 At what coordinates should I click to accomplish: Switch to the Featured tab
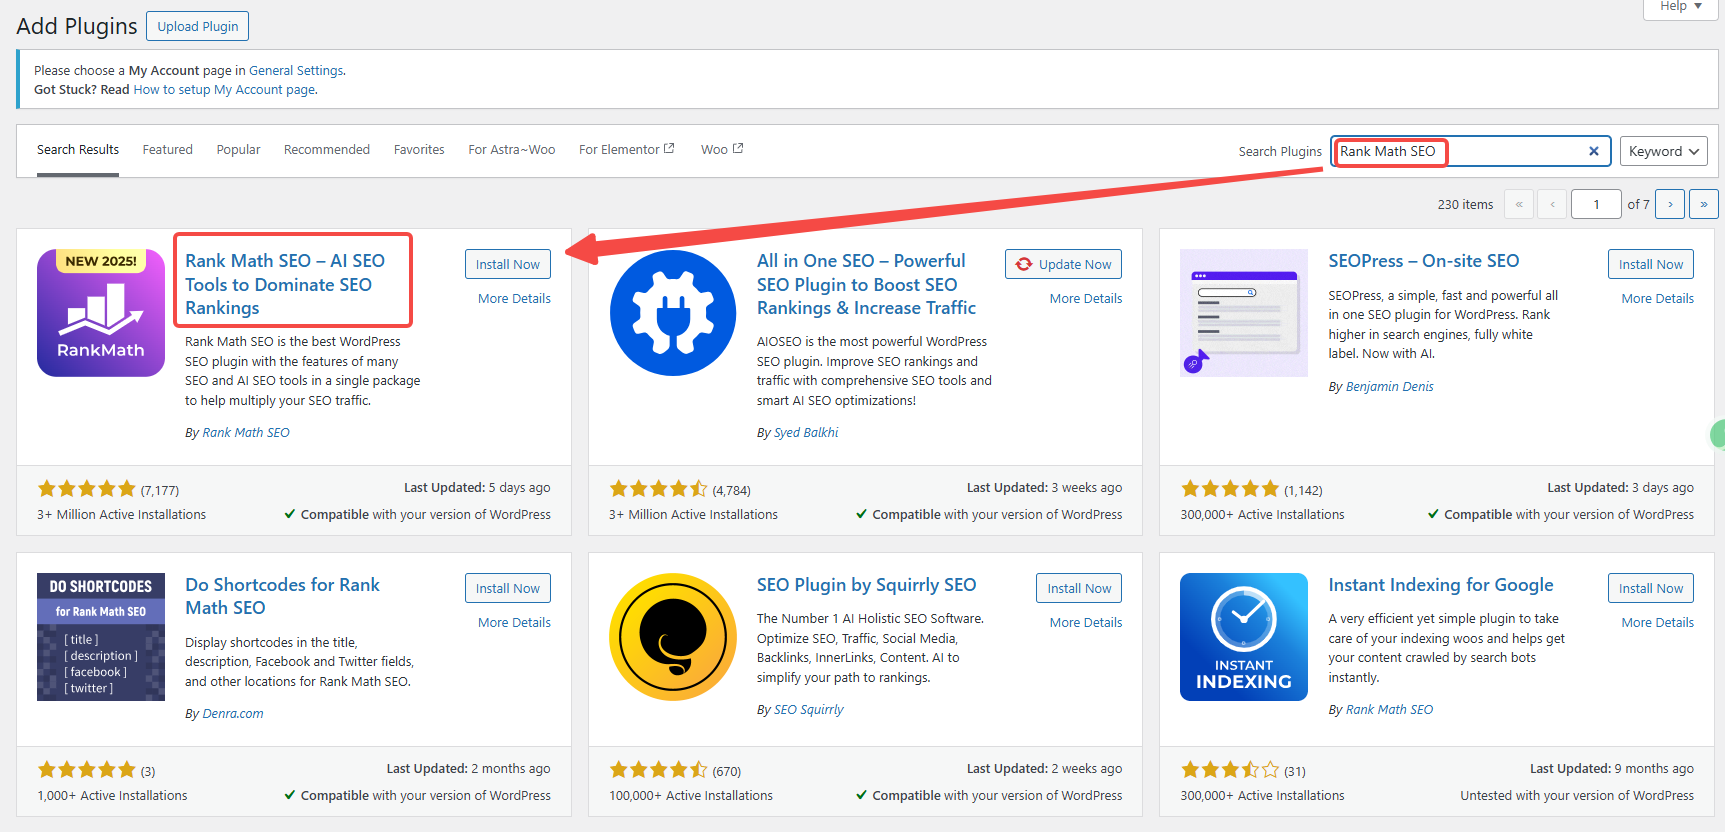coord(167,150)
